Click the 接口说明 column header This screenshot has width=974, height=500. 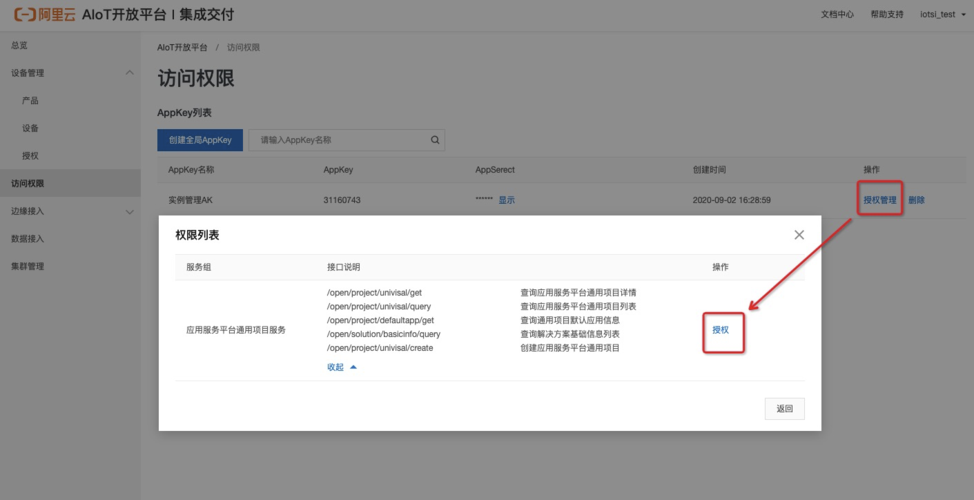pyautogui.click(x=344, y=267)
